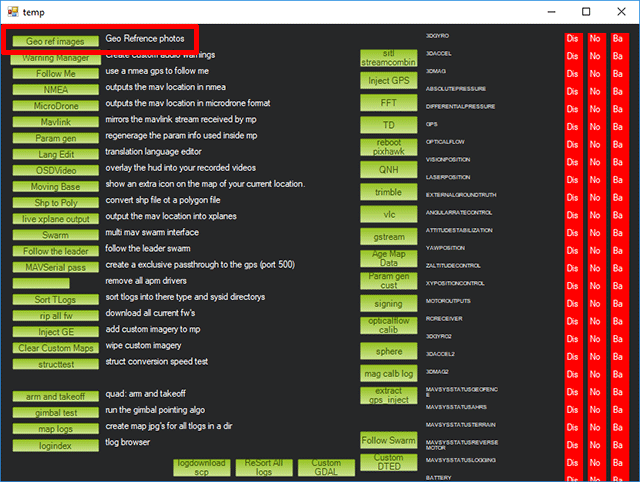Click the Geo ref images button

[x=55, y=41]
